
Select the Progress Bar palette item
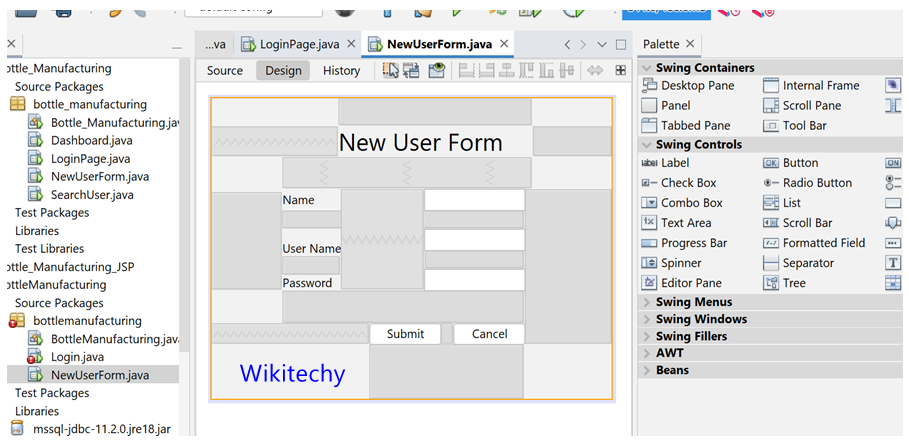pyautogui.click(x=693, y=243)
